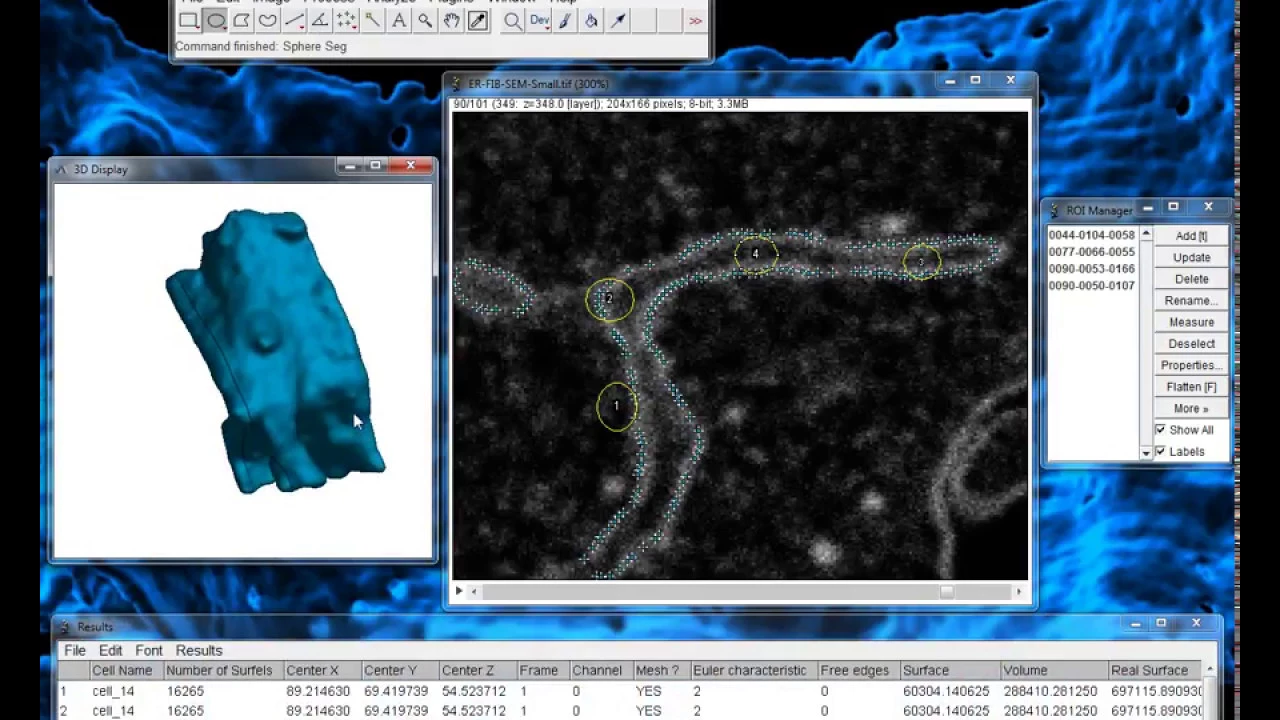
Task: Select ROI 0077-0066-0055 in list
Action: (1091, 252)
